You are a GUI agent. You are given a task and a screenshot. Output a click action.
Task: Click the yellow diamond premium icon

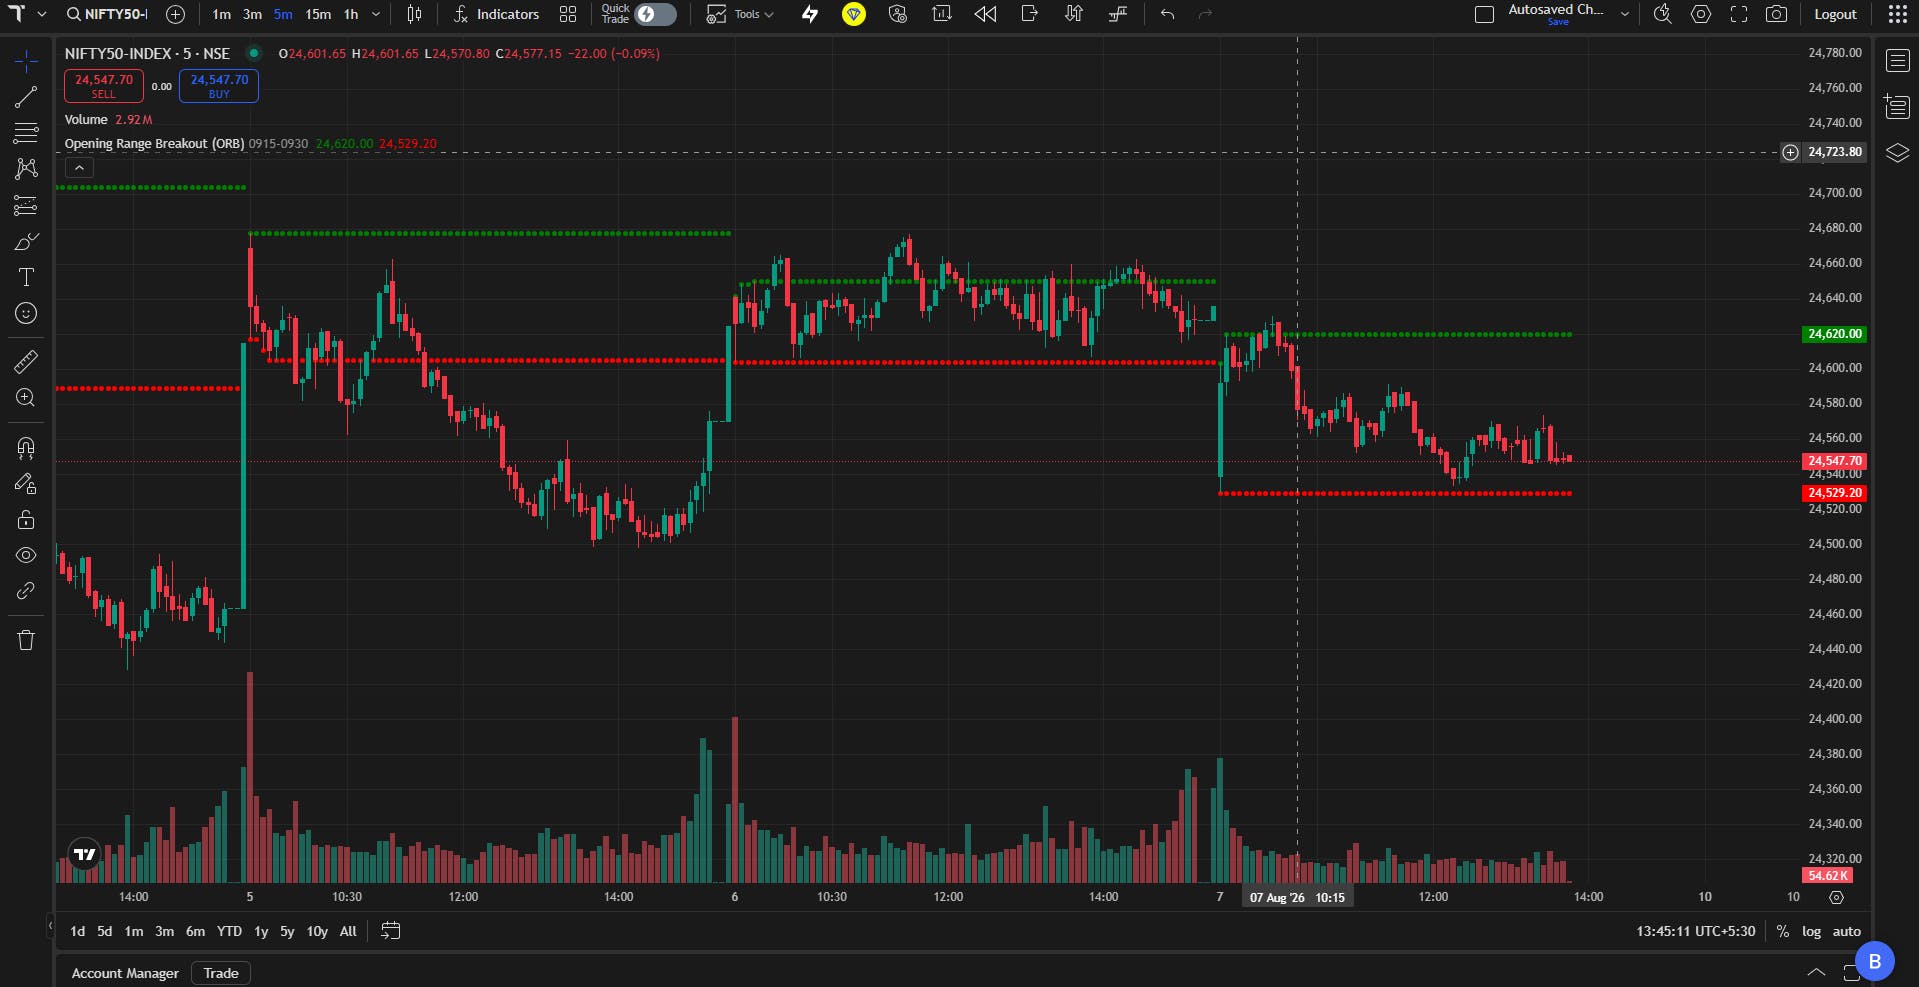click(854, 14)
